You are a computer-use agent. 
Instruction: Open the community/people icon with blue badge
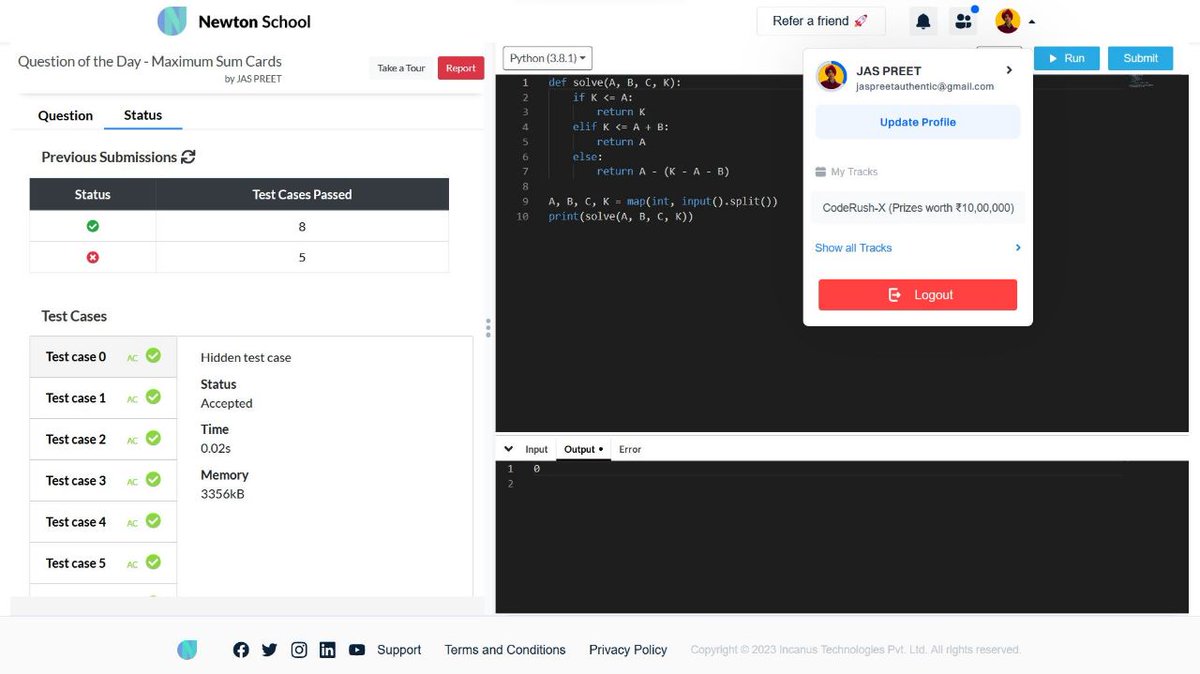pos(962,20)
